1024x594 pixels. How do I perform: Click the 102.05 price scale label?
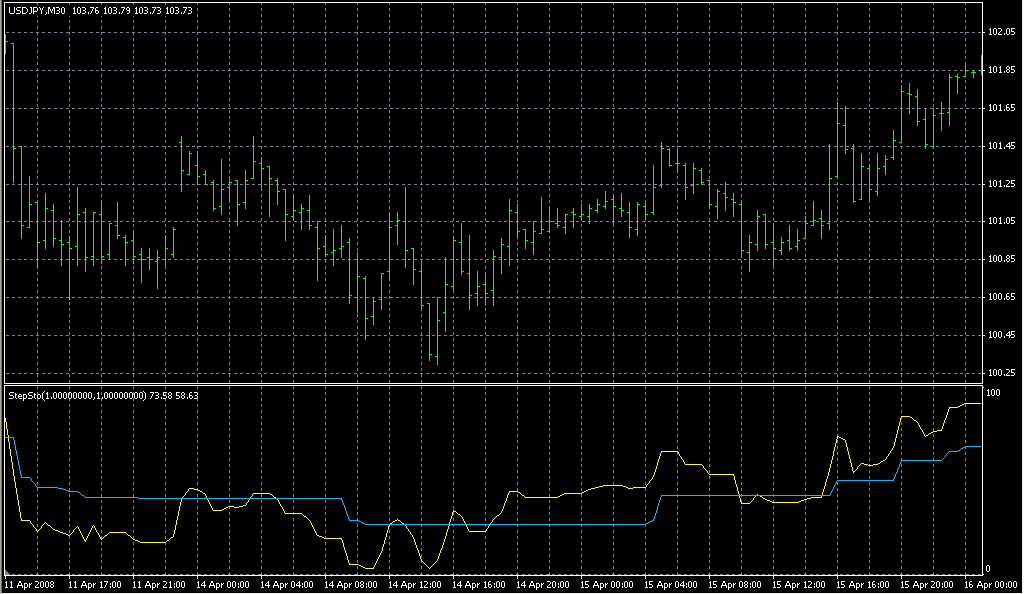coord(1001,32)
